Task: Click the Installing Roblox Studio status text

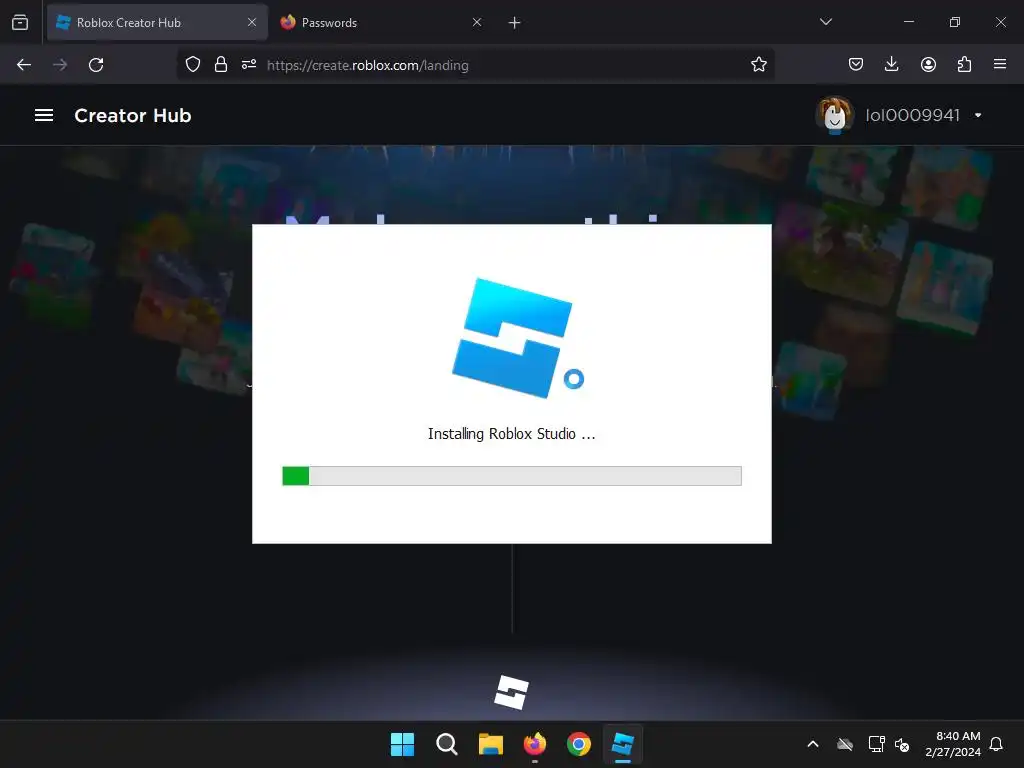Action: tap(511, 434)
